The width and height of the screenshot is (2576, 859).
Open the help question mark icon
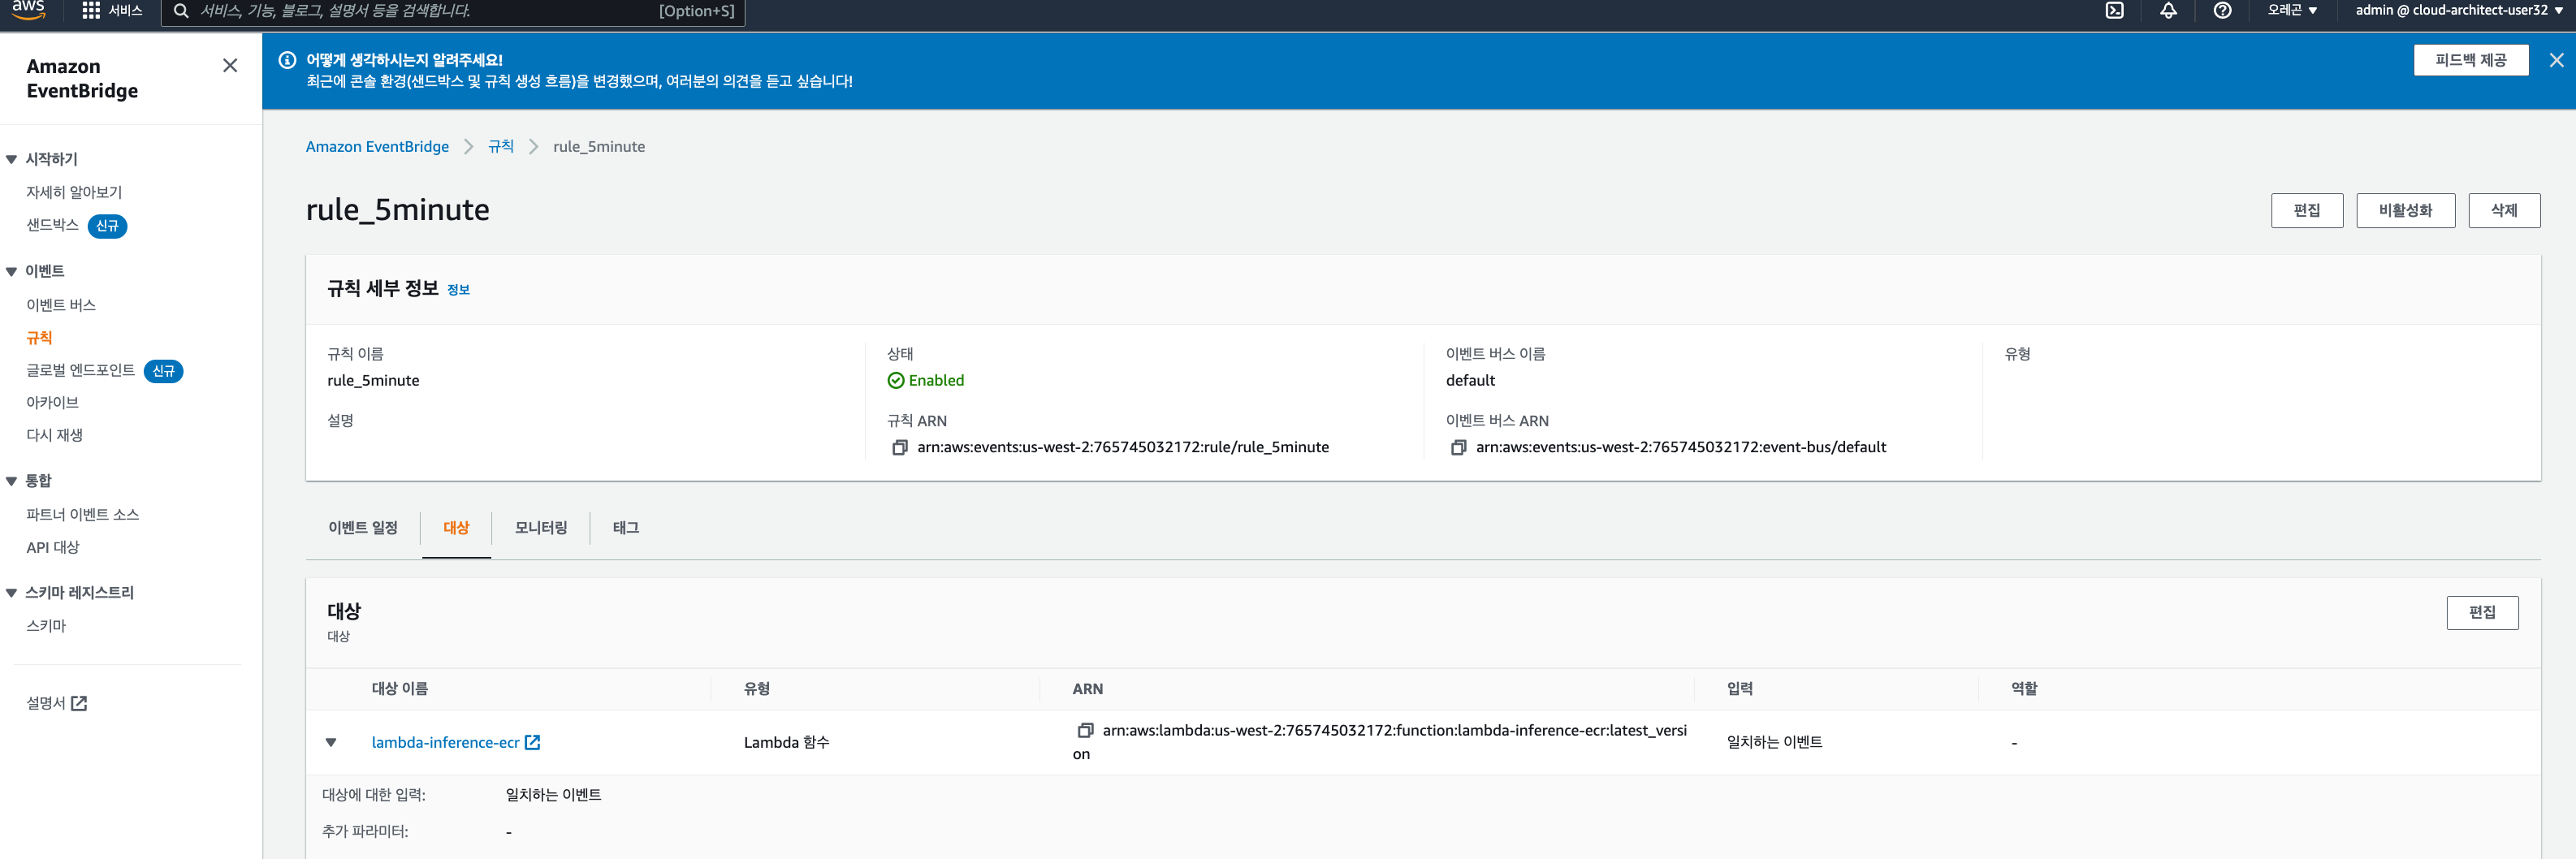point(2222,10)
